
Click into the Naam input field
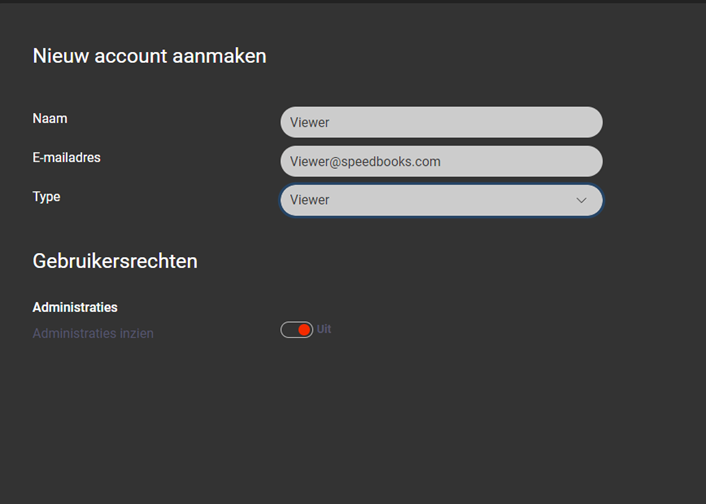[441, 122]
